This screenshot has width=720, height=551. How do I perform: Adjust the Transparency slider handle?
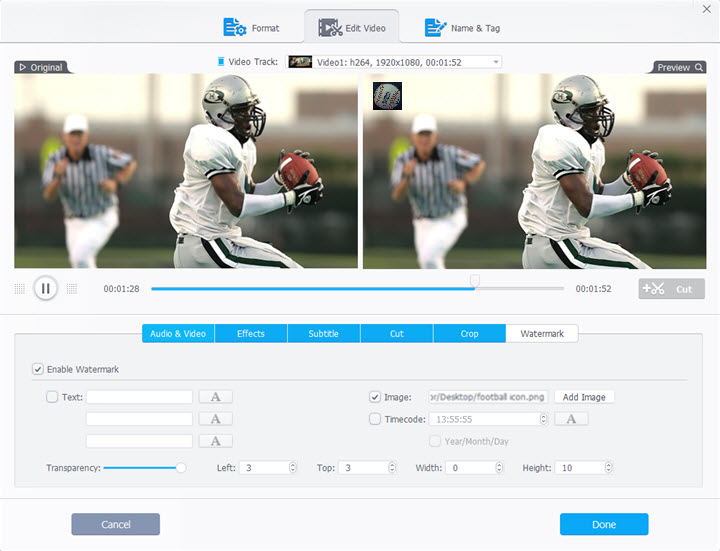pyautogui.click(x=181, y=468)
